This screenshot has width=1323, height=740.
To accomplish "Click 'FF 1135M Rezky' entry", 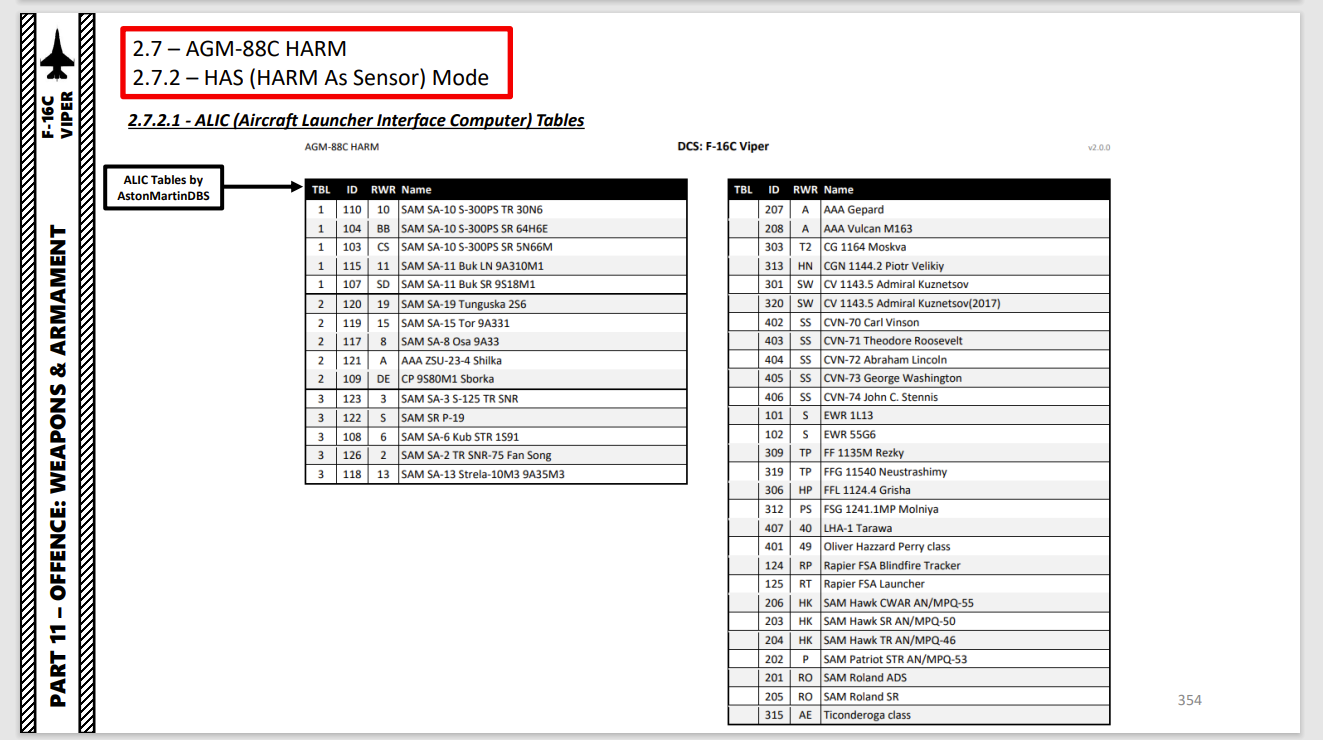I will click(919, 453).
